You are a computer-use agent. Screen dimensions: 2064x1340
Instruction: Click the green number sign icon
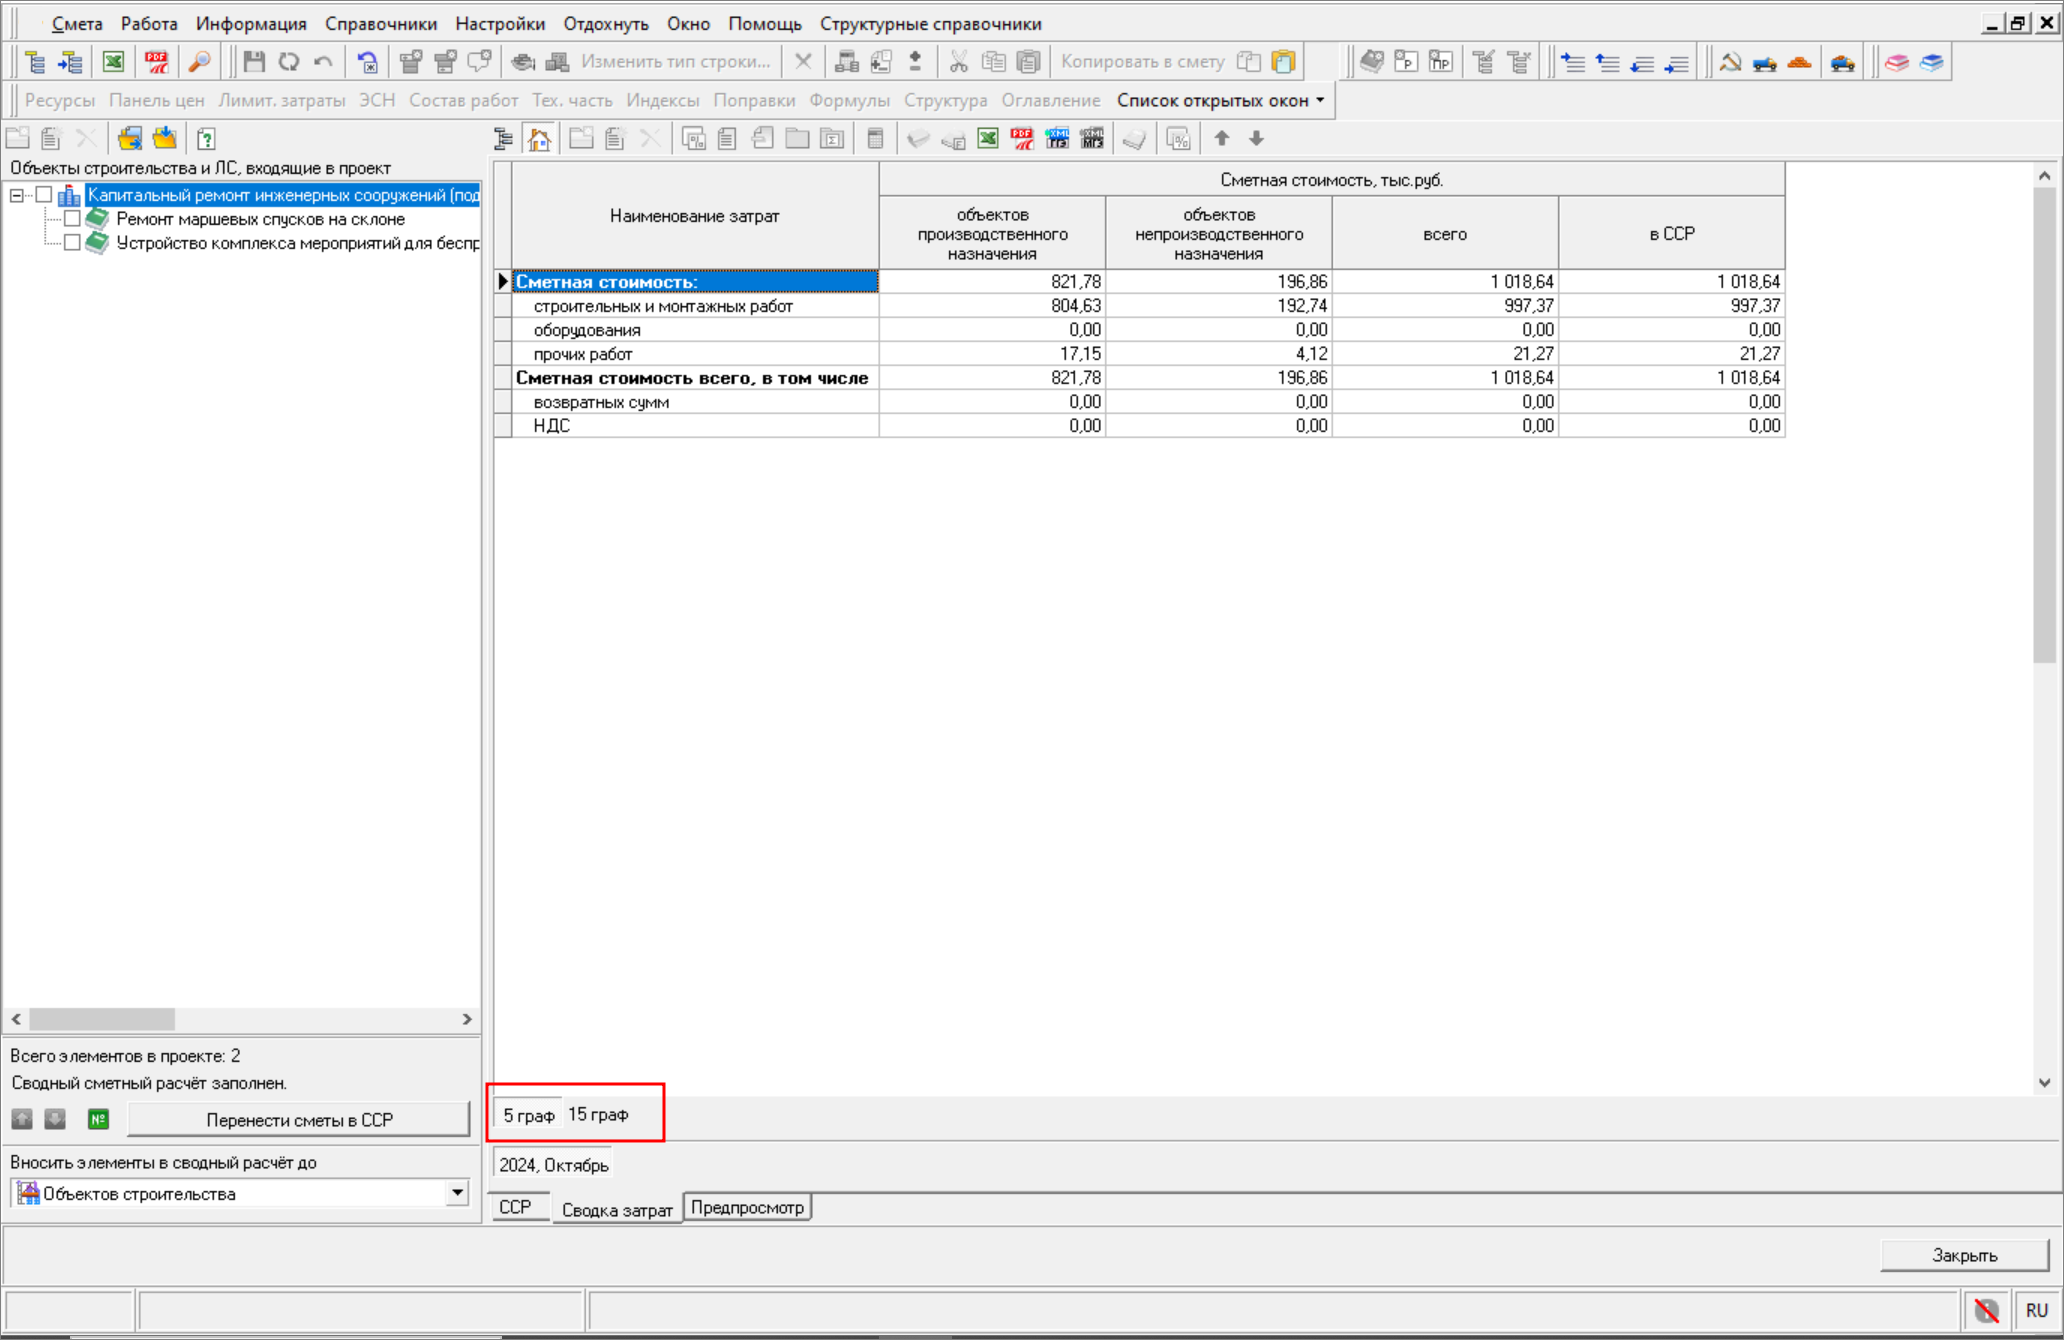(x=98, y=1119)
